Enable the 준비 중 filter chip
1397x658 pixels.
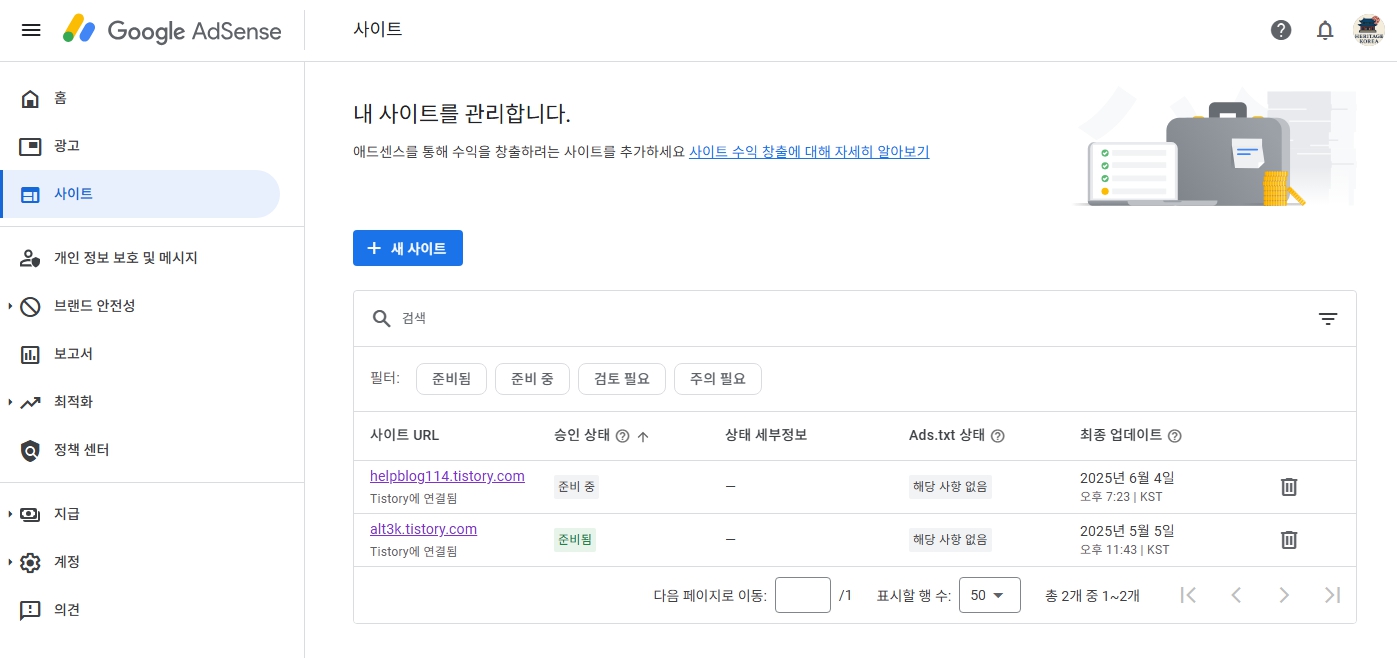[532, 379]
